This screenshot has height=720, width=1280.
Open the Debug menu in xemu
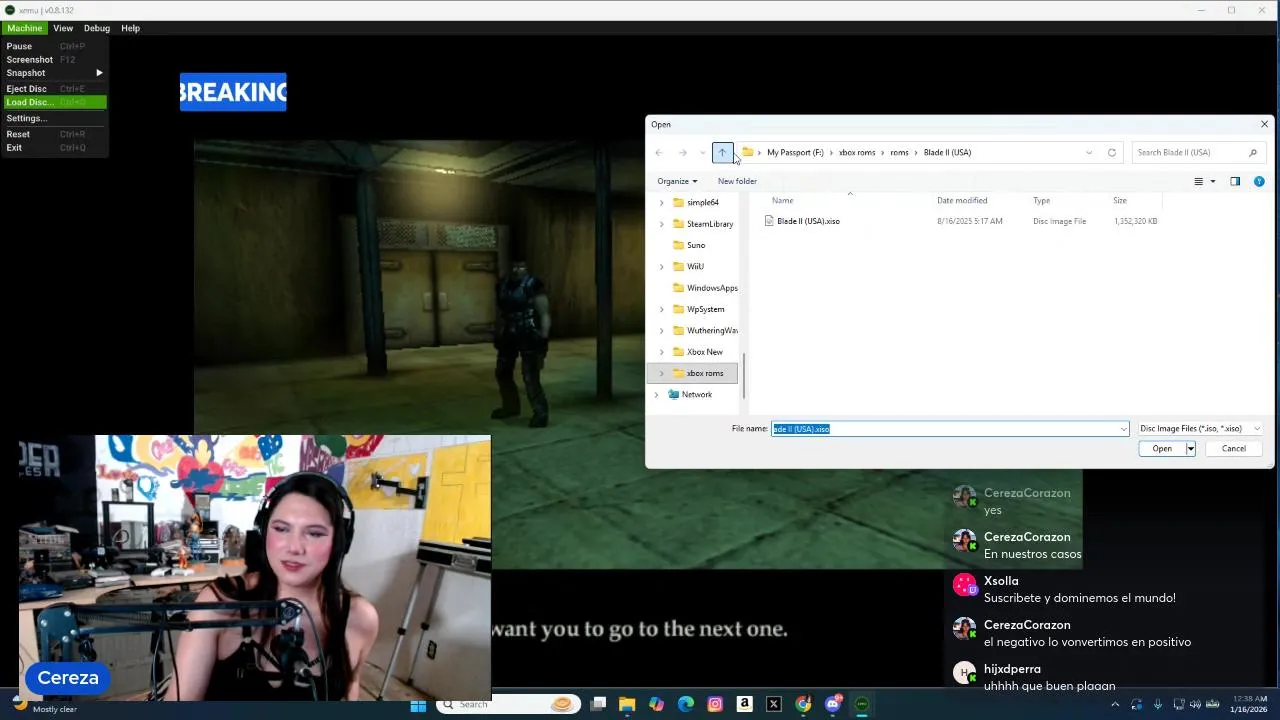coord(97,28)
